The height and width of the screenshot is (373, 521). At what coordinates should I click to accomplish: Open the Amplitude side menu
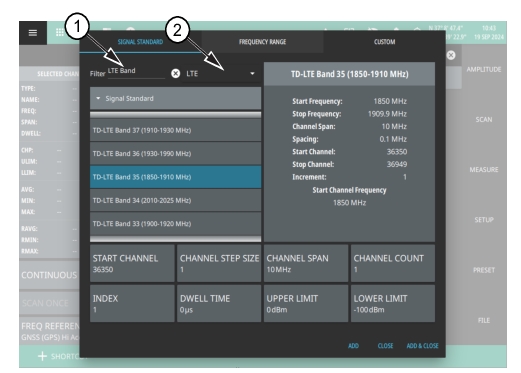tap(484, 69)
